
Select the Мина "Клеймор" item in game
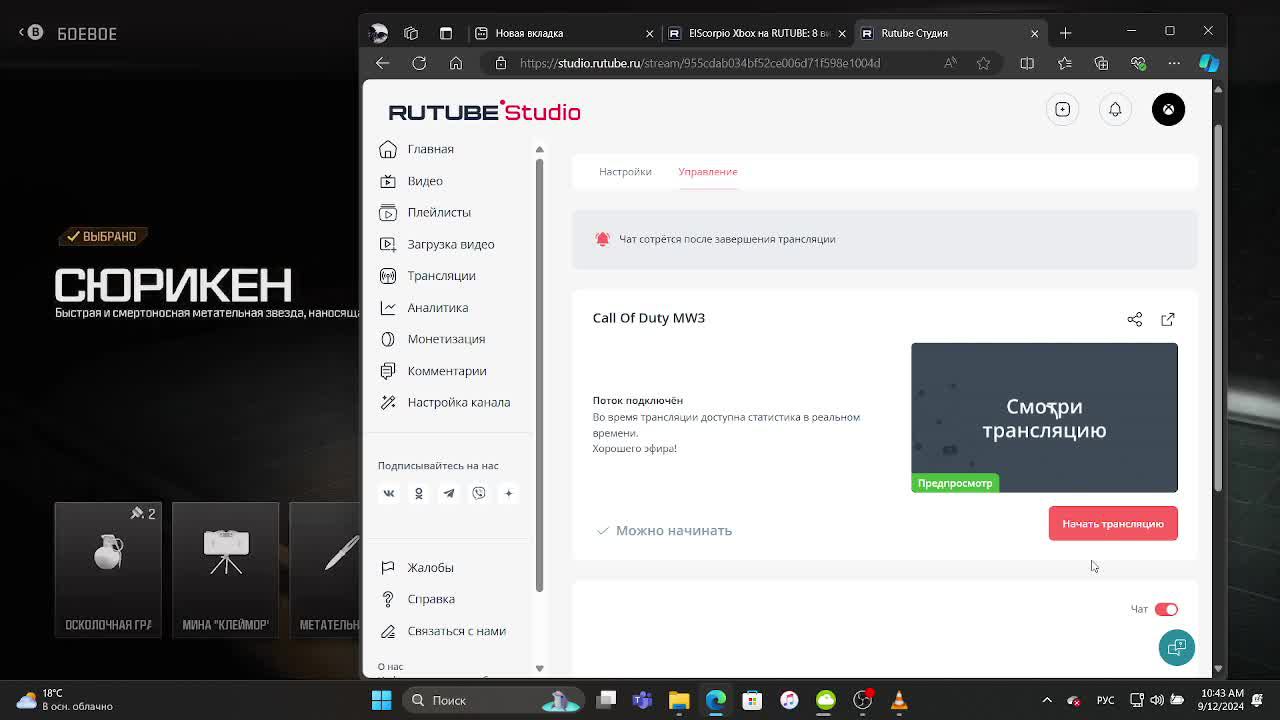(x=225, y=569)
